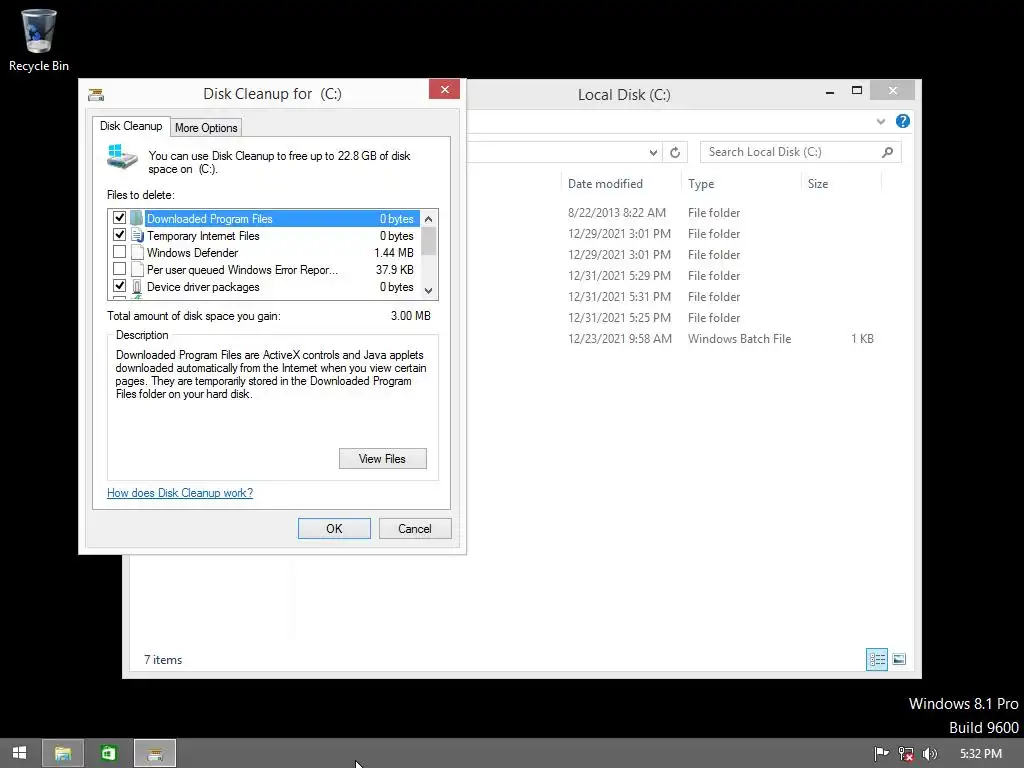Uncheck Downloaded Program Files checkbox
Viewport: 1024px width, 768px height.
tap(120, 217)
